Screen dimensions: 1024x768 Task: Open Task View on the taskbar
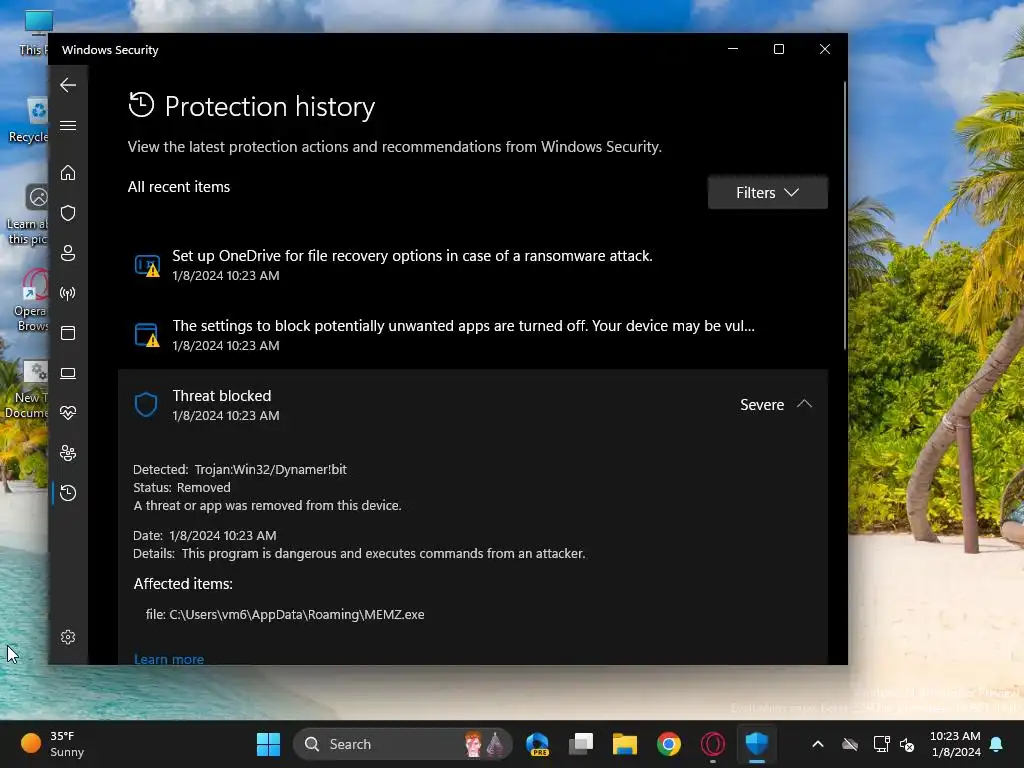point(581,744)
